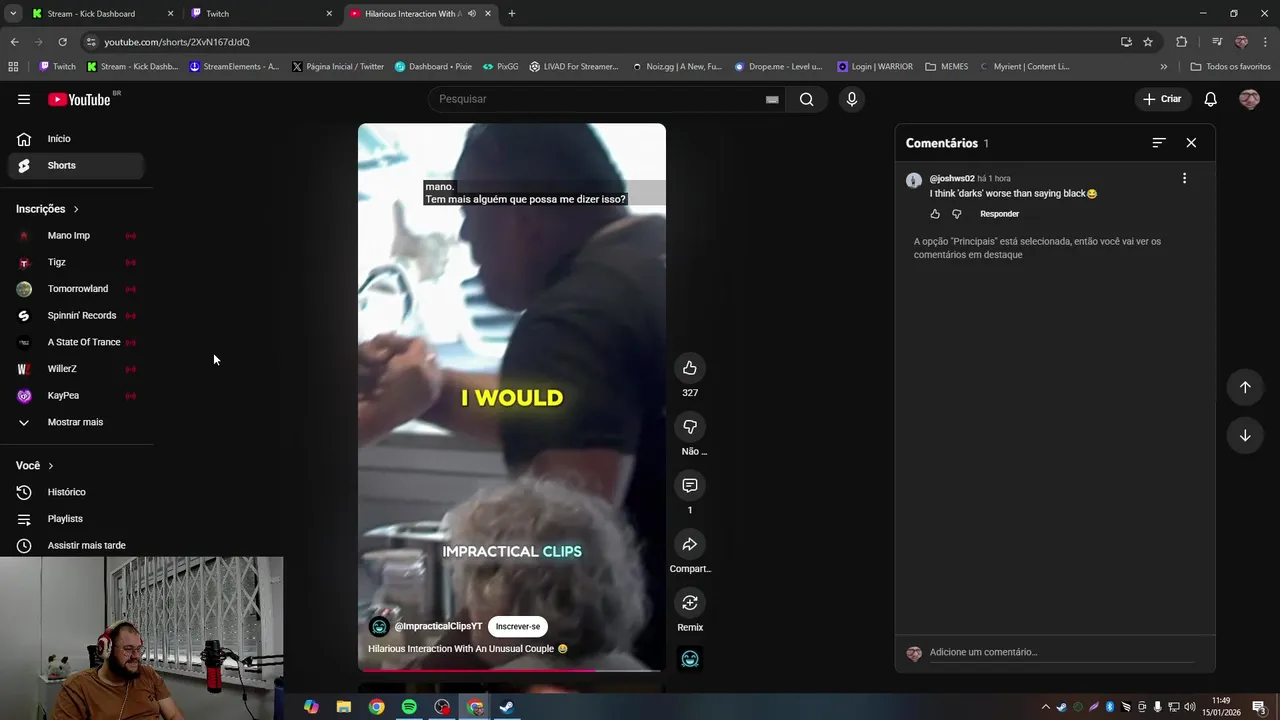Reload the page
The height and width of the screenshot is (720, 1280).
coord(62,42)
